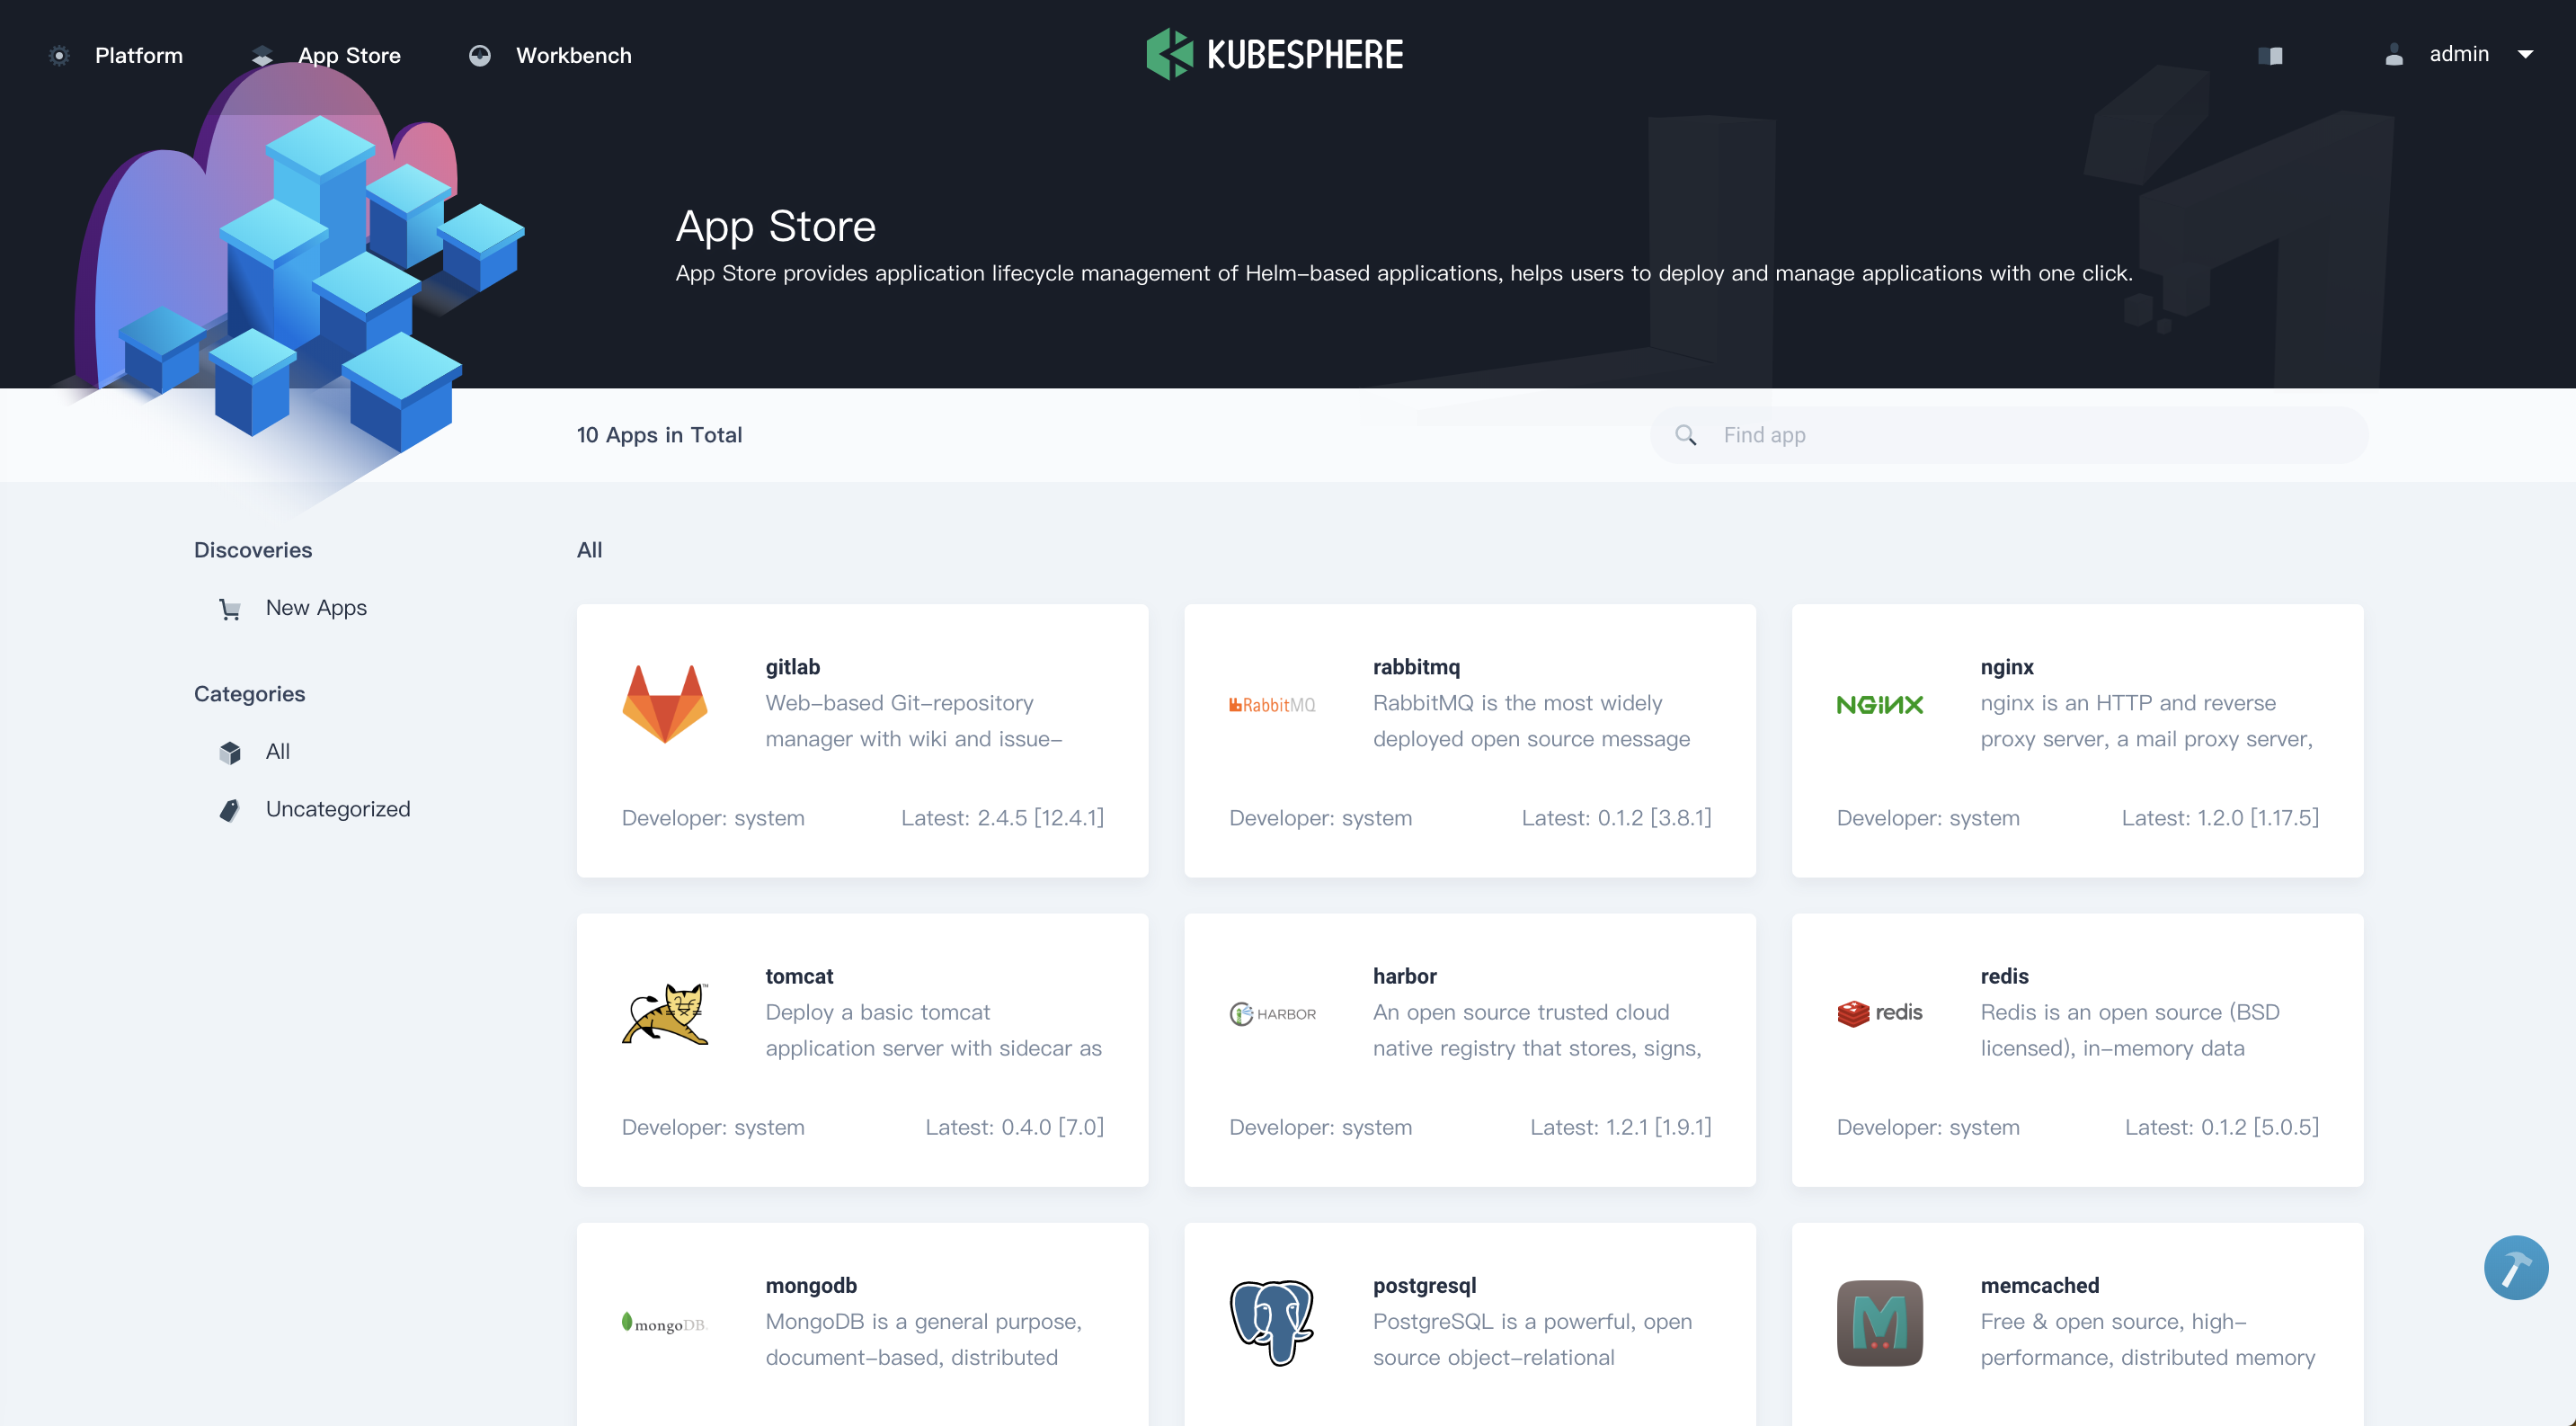2576x1426 pixels.
Task: Open the Platform gear icon
Action: tap(59, 55)
